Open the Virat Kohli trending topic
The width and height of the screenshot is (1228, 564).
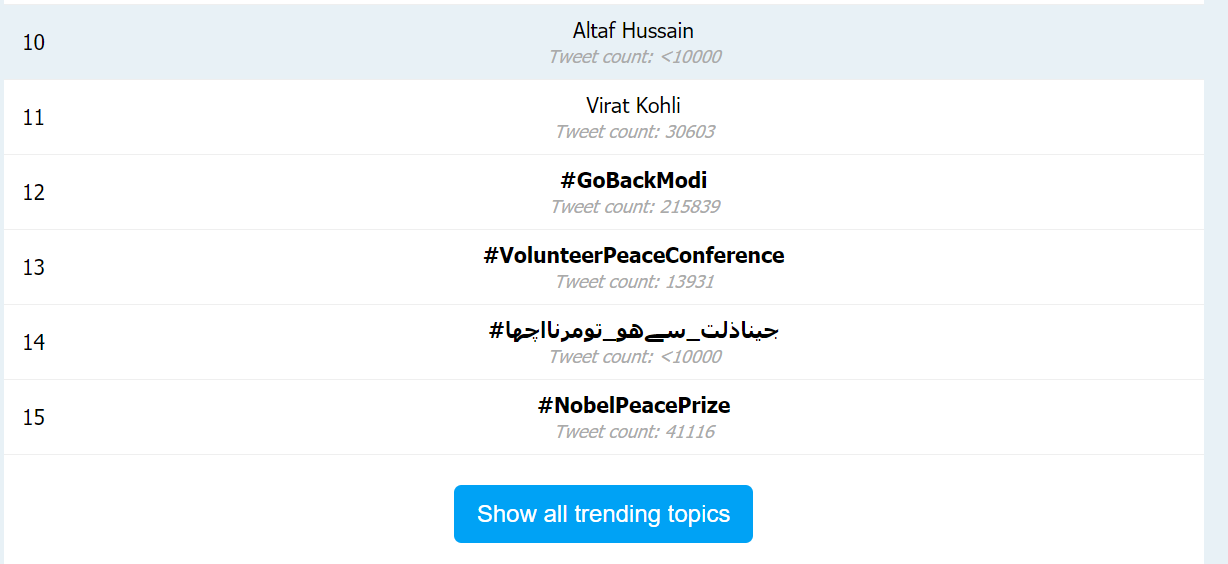click(x=634, y=105)
